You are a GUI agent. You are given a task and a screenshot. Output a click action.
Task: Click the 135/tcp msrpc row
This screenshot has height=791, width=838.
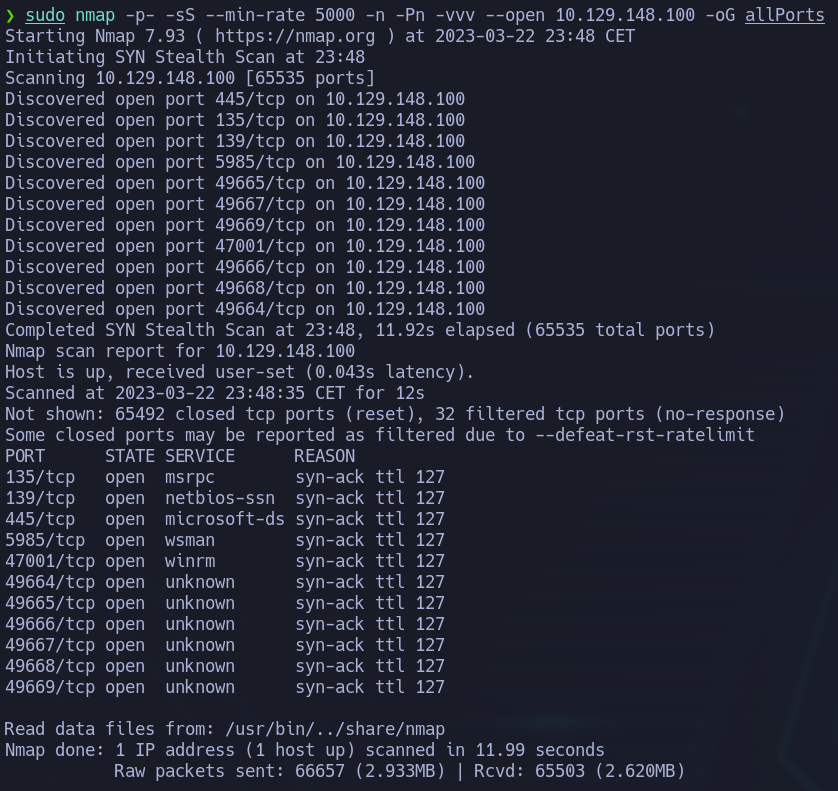click(224, 477)
